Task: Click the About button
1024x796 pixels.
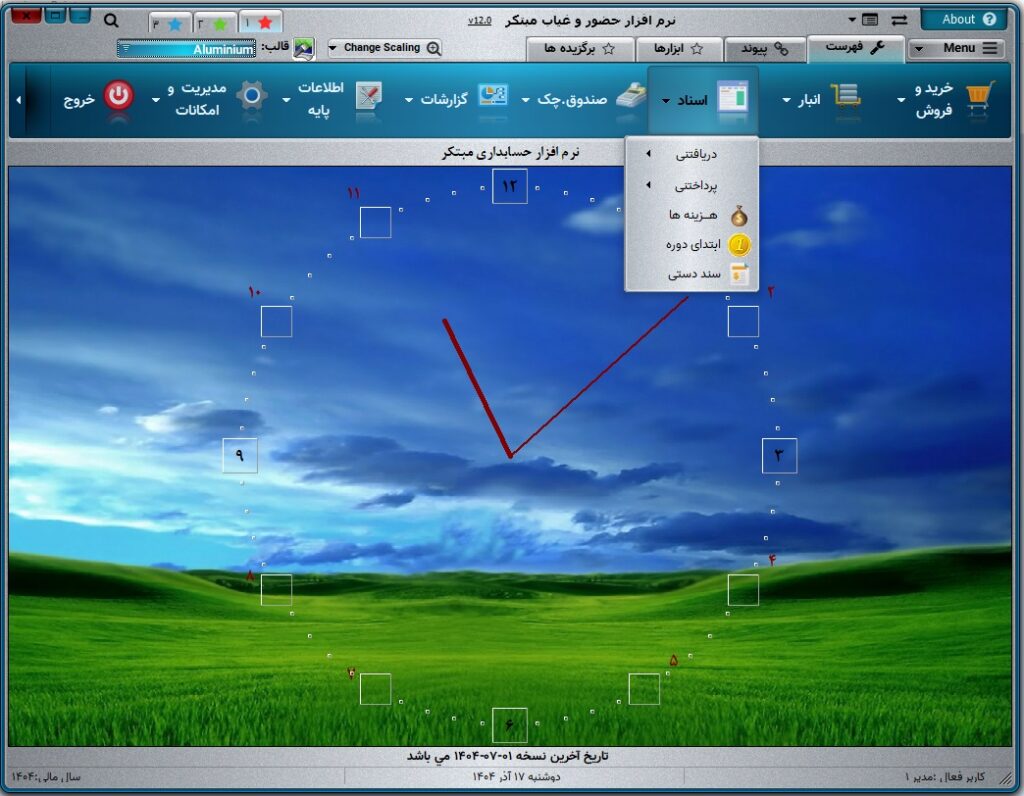Action: (x=963, y=19)
